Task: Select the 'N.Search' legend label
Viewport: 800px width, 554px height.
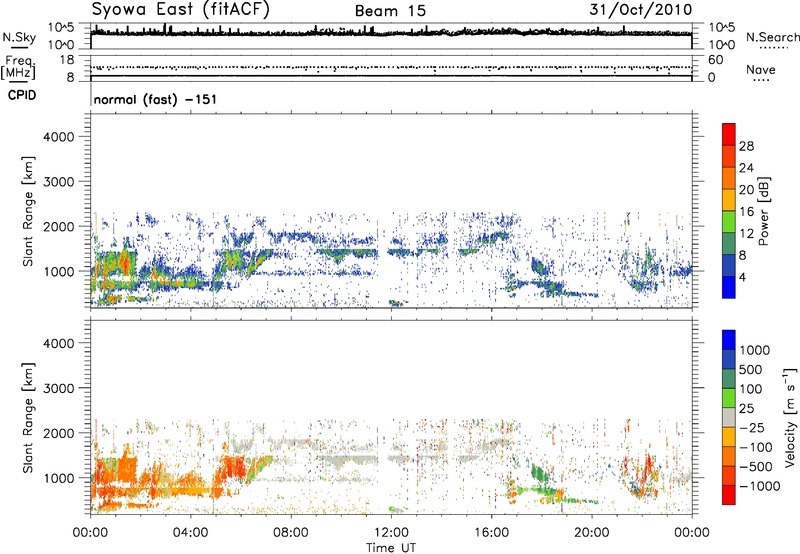Action: click(x=773, y=37)
